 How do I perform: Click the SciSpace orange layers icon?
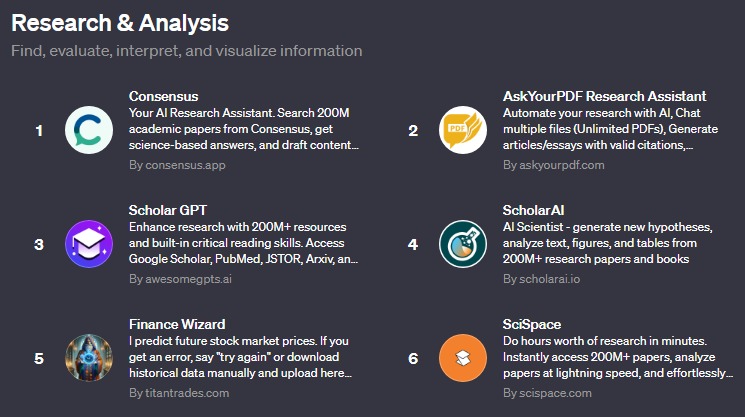[463, 358]
